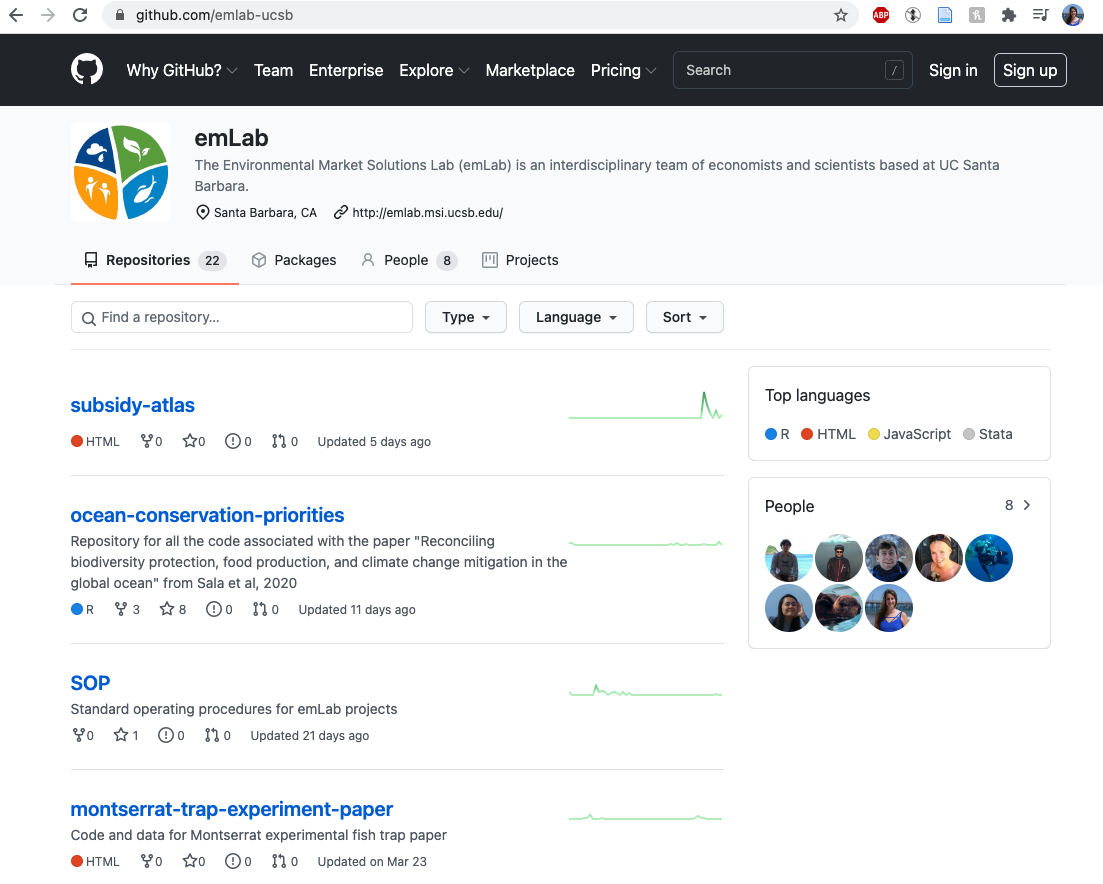The image size is (1103, 884).
Task: Switch to the Repositories tab
Action: [155, 260]
